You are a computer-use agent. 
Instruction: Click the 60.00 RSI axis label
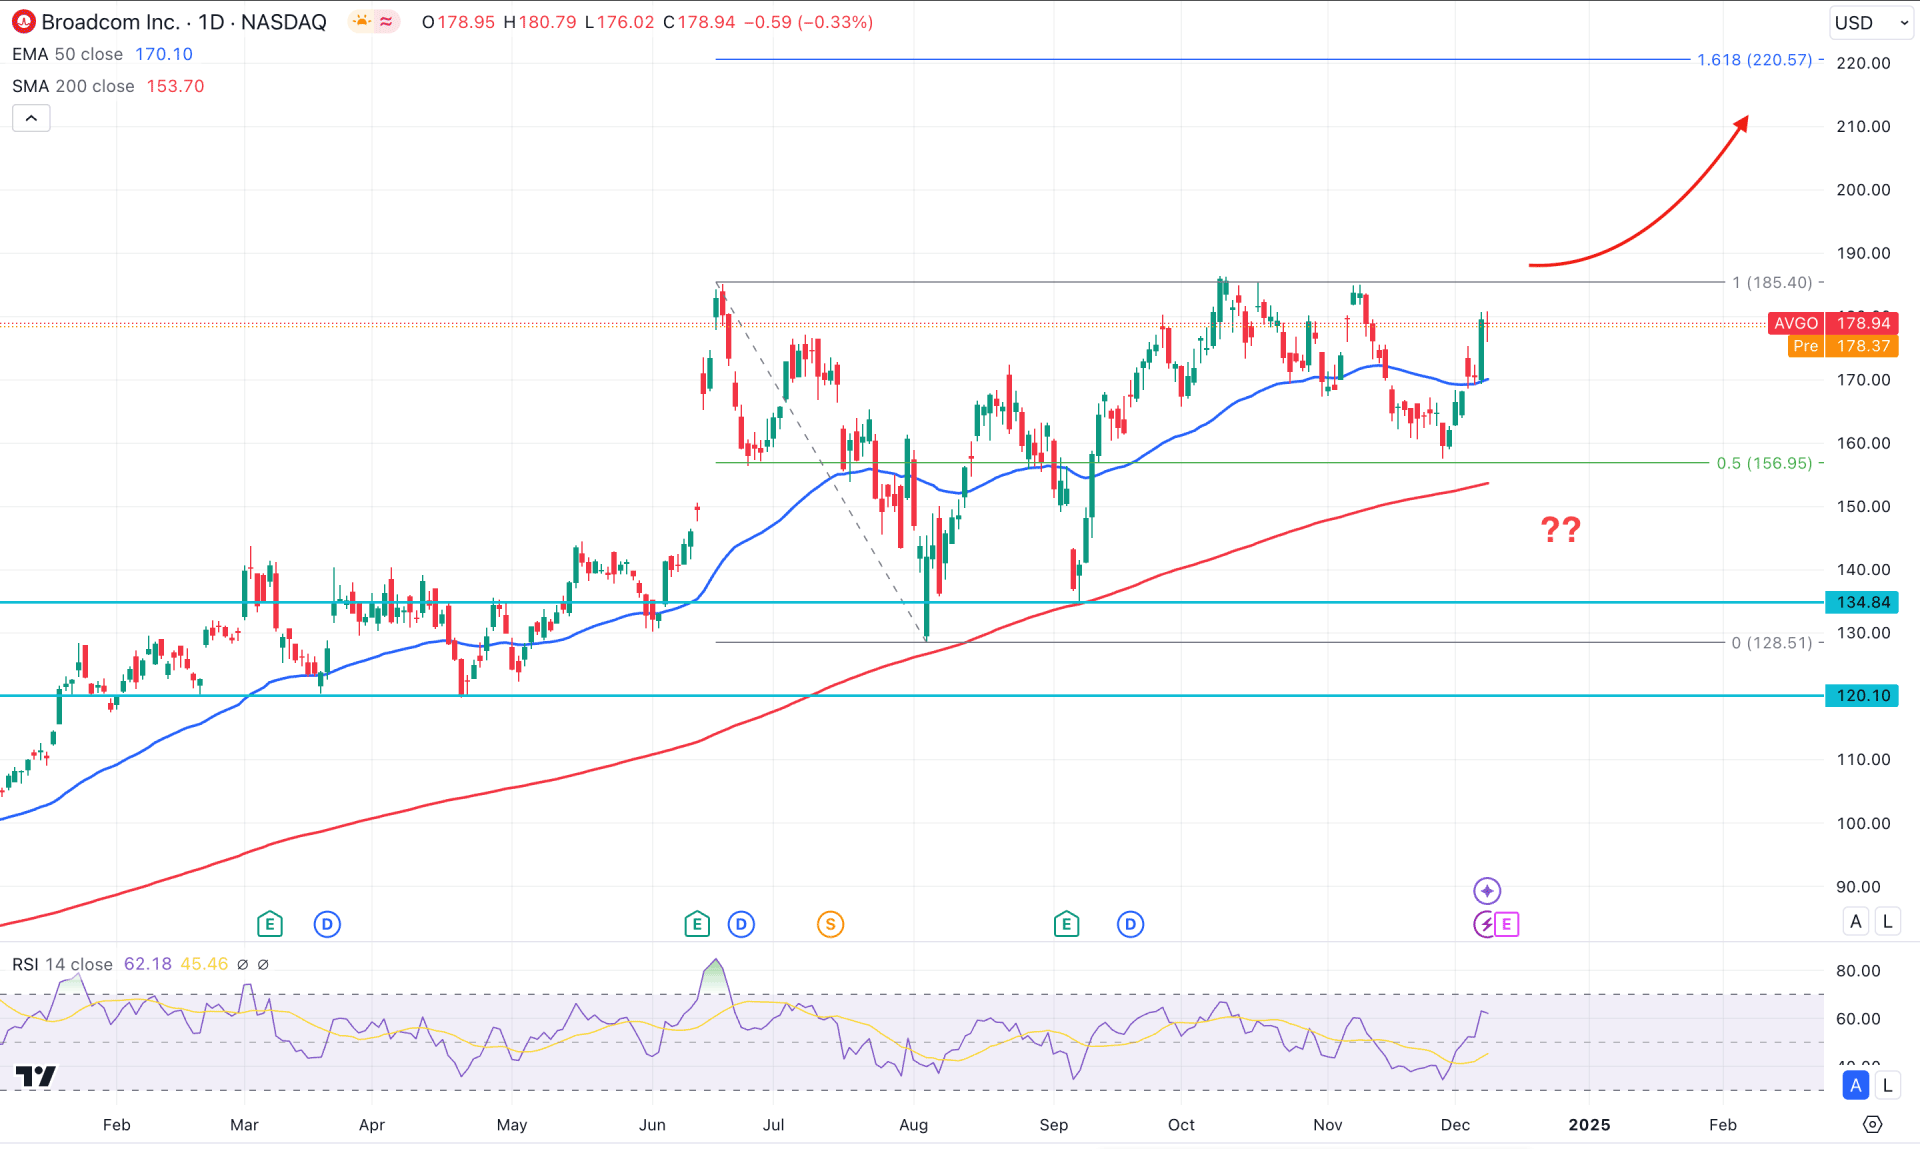pos(1858,1019)
